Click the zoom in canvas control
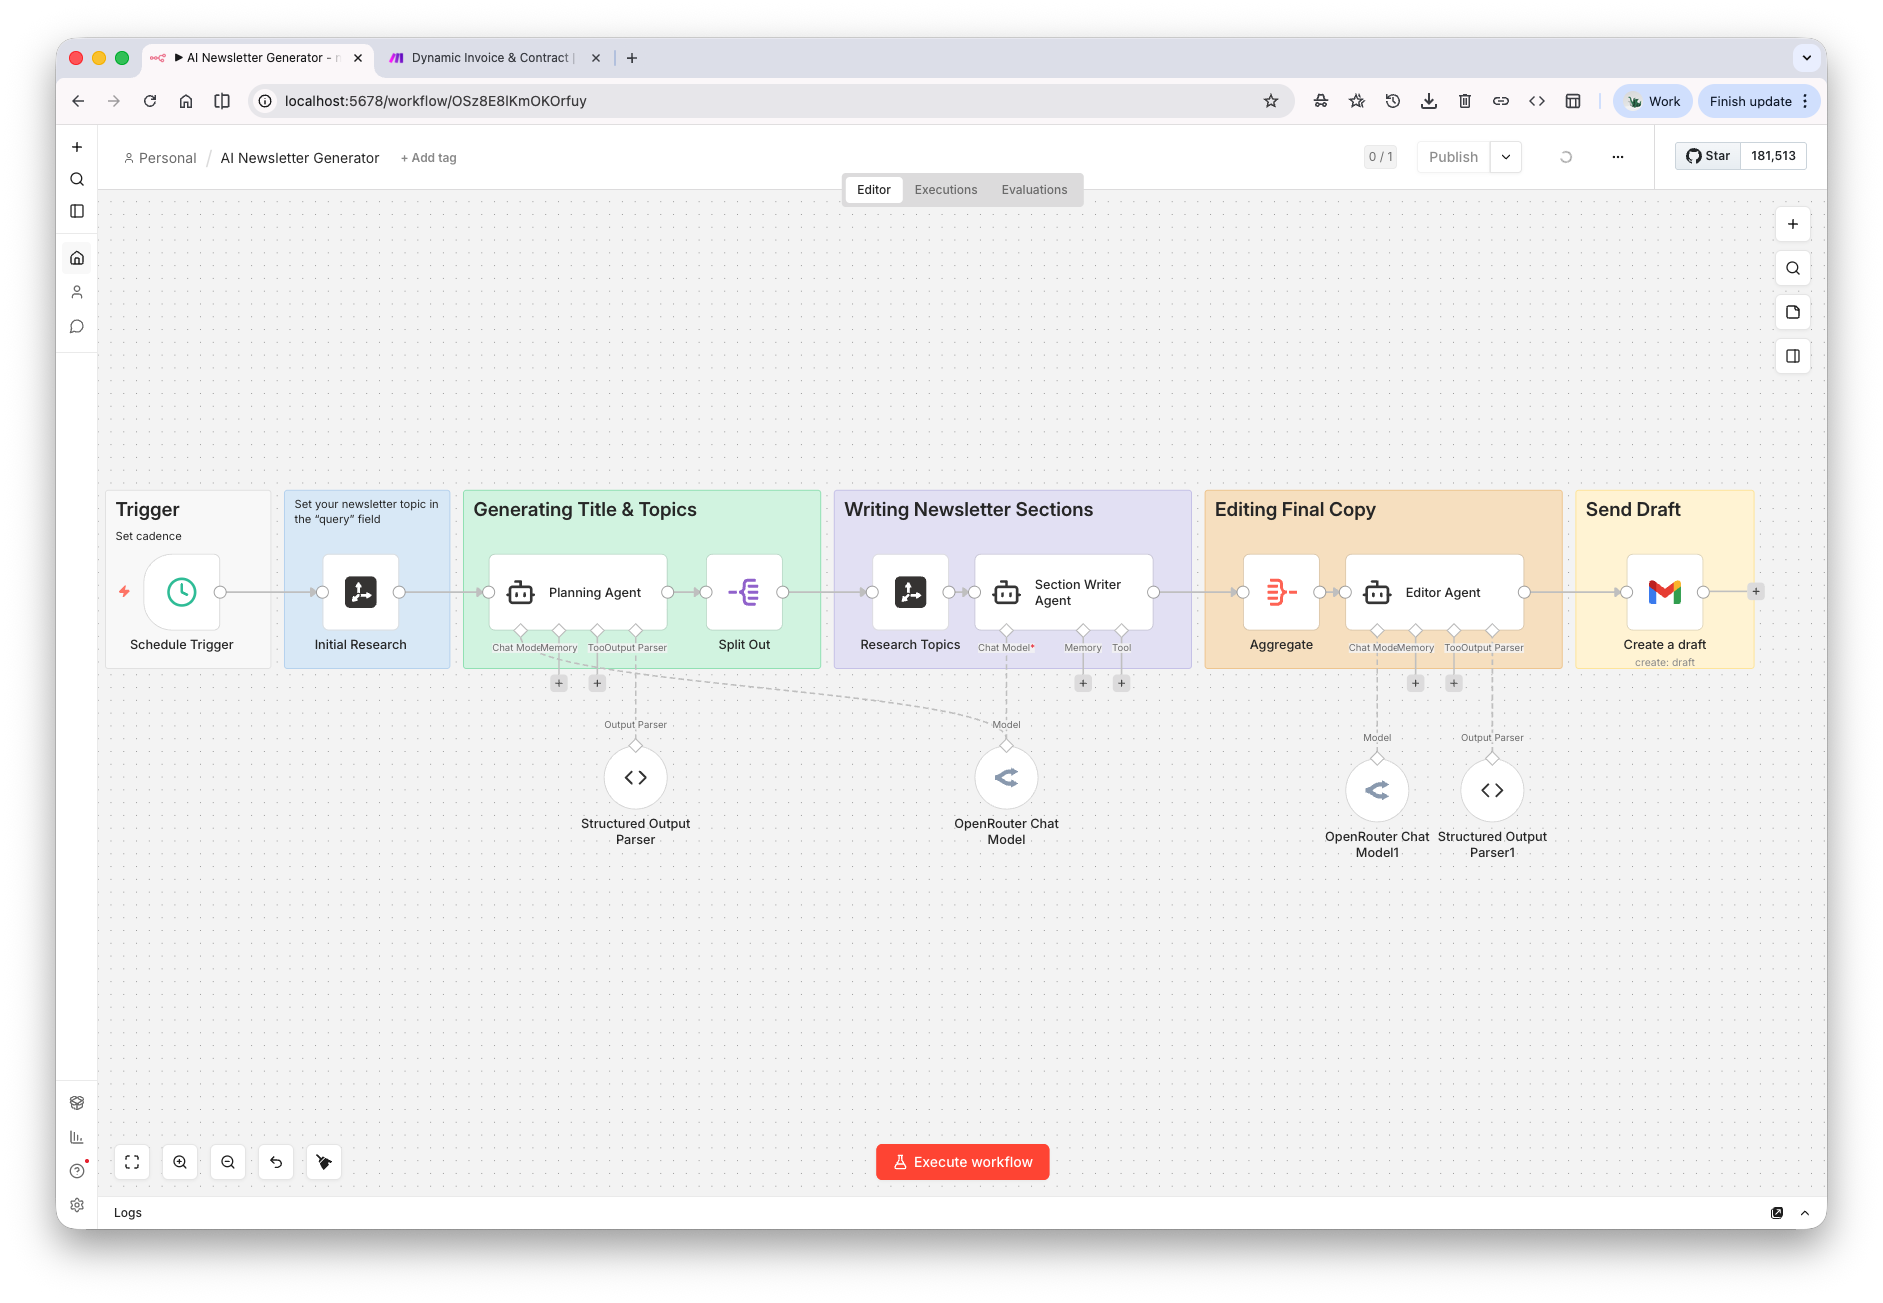The height and width of the screenshot is (1303, 1883). tap(180, 1161)
